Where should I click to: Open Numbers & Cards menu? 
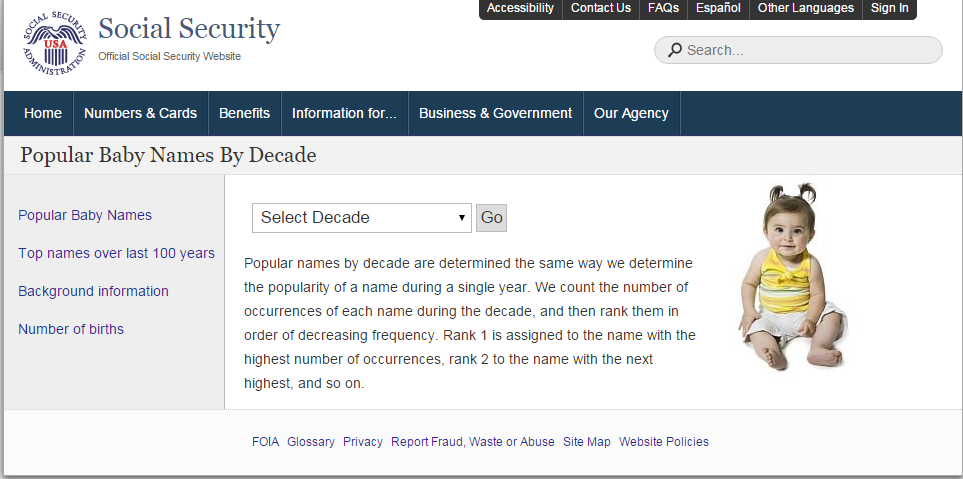(140, 113)
